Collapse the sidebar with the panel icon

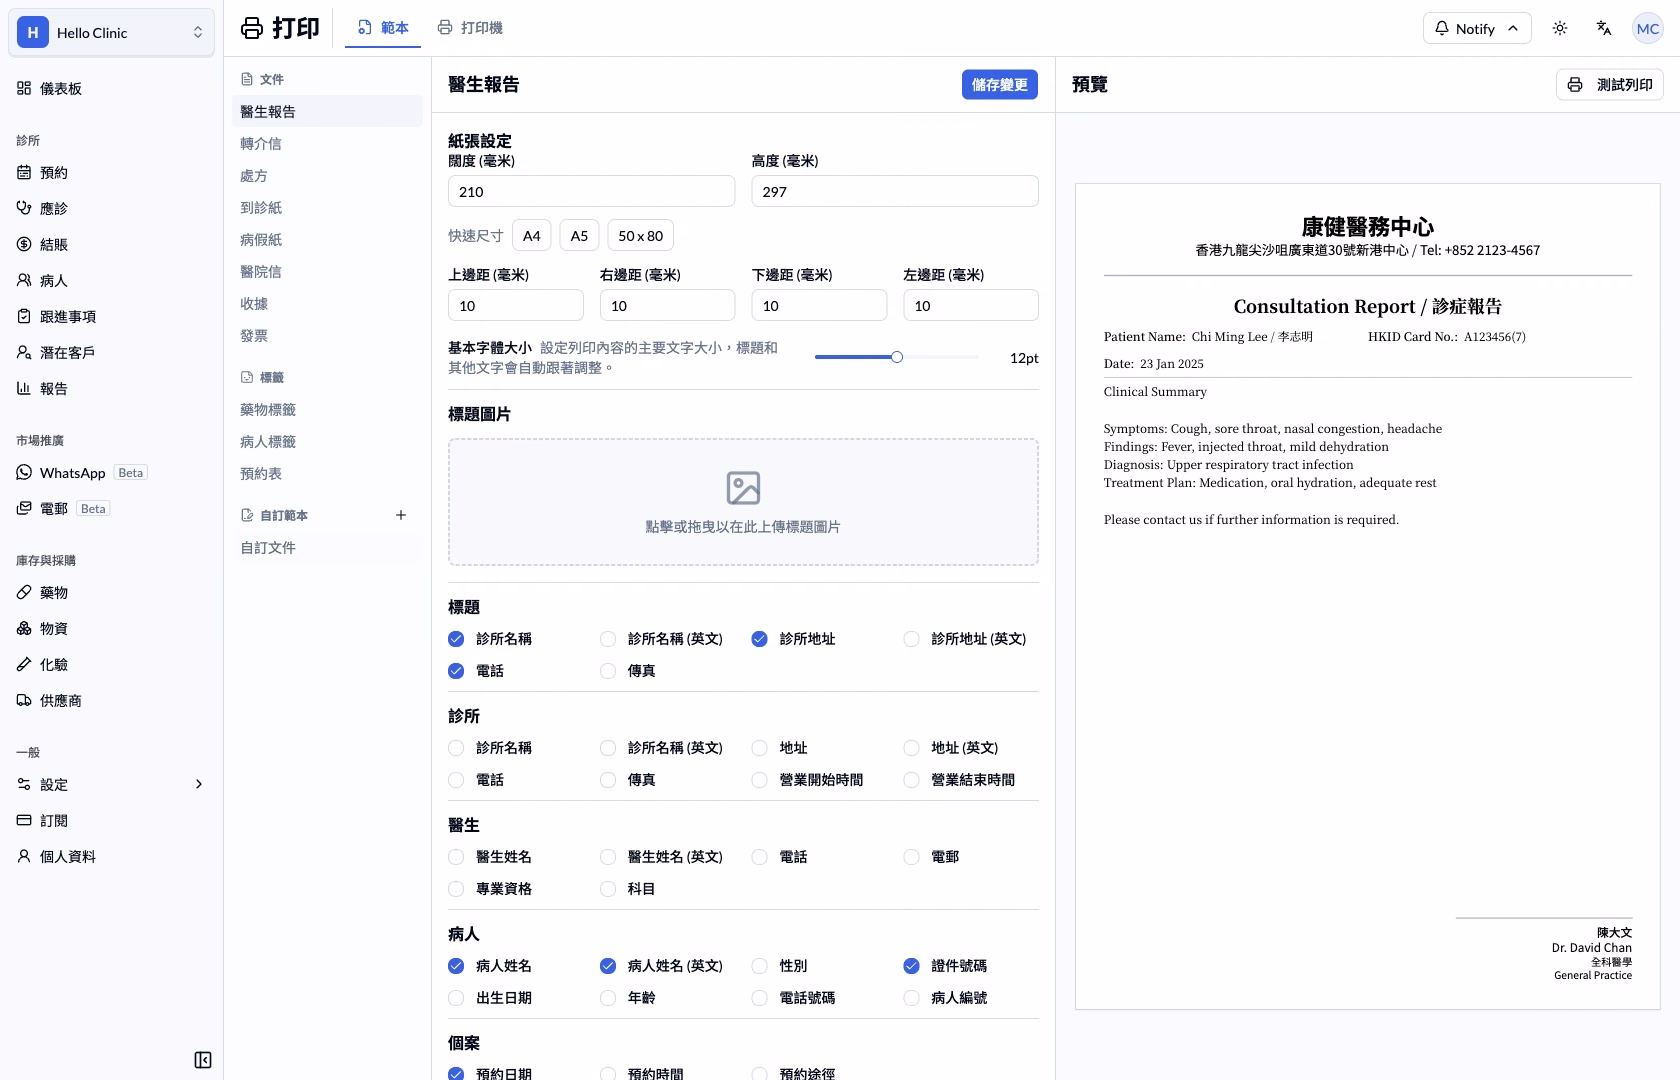(203, 1060)
